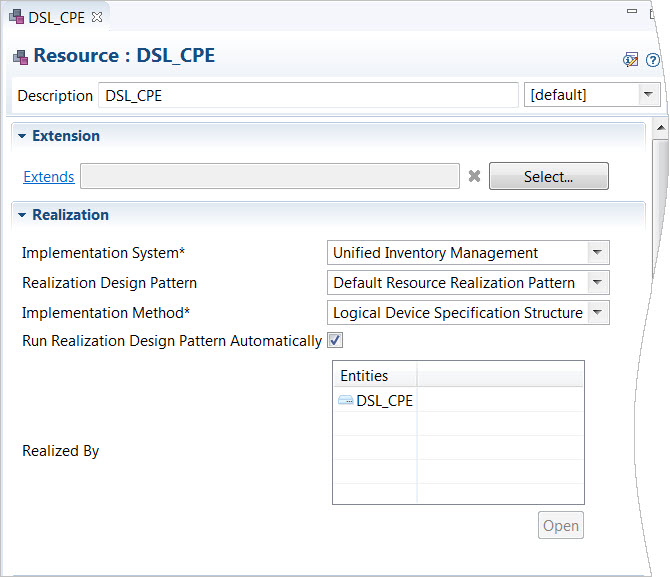
Task: Clear the Extends value with X icon
Action: coord(474,176)
